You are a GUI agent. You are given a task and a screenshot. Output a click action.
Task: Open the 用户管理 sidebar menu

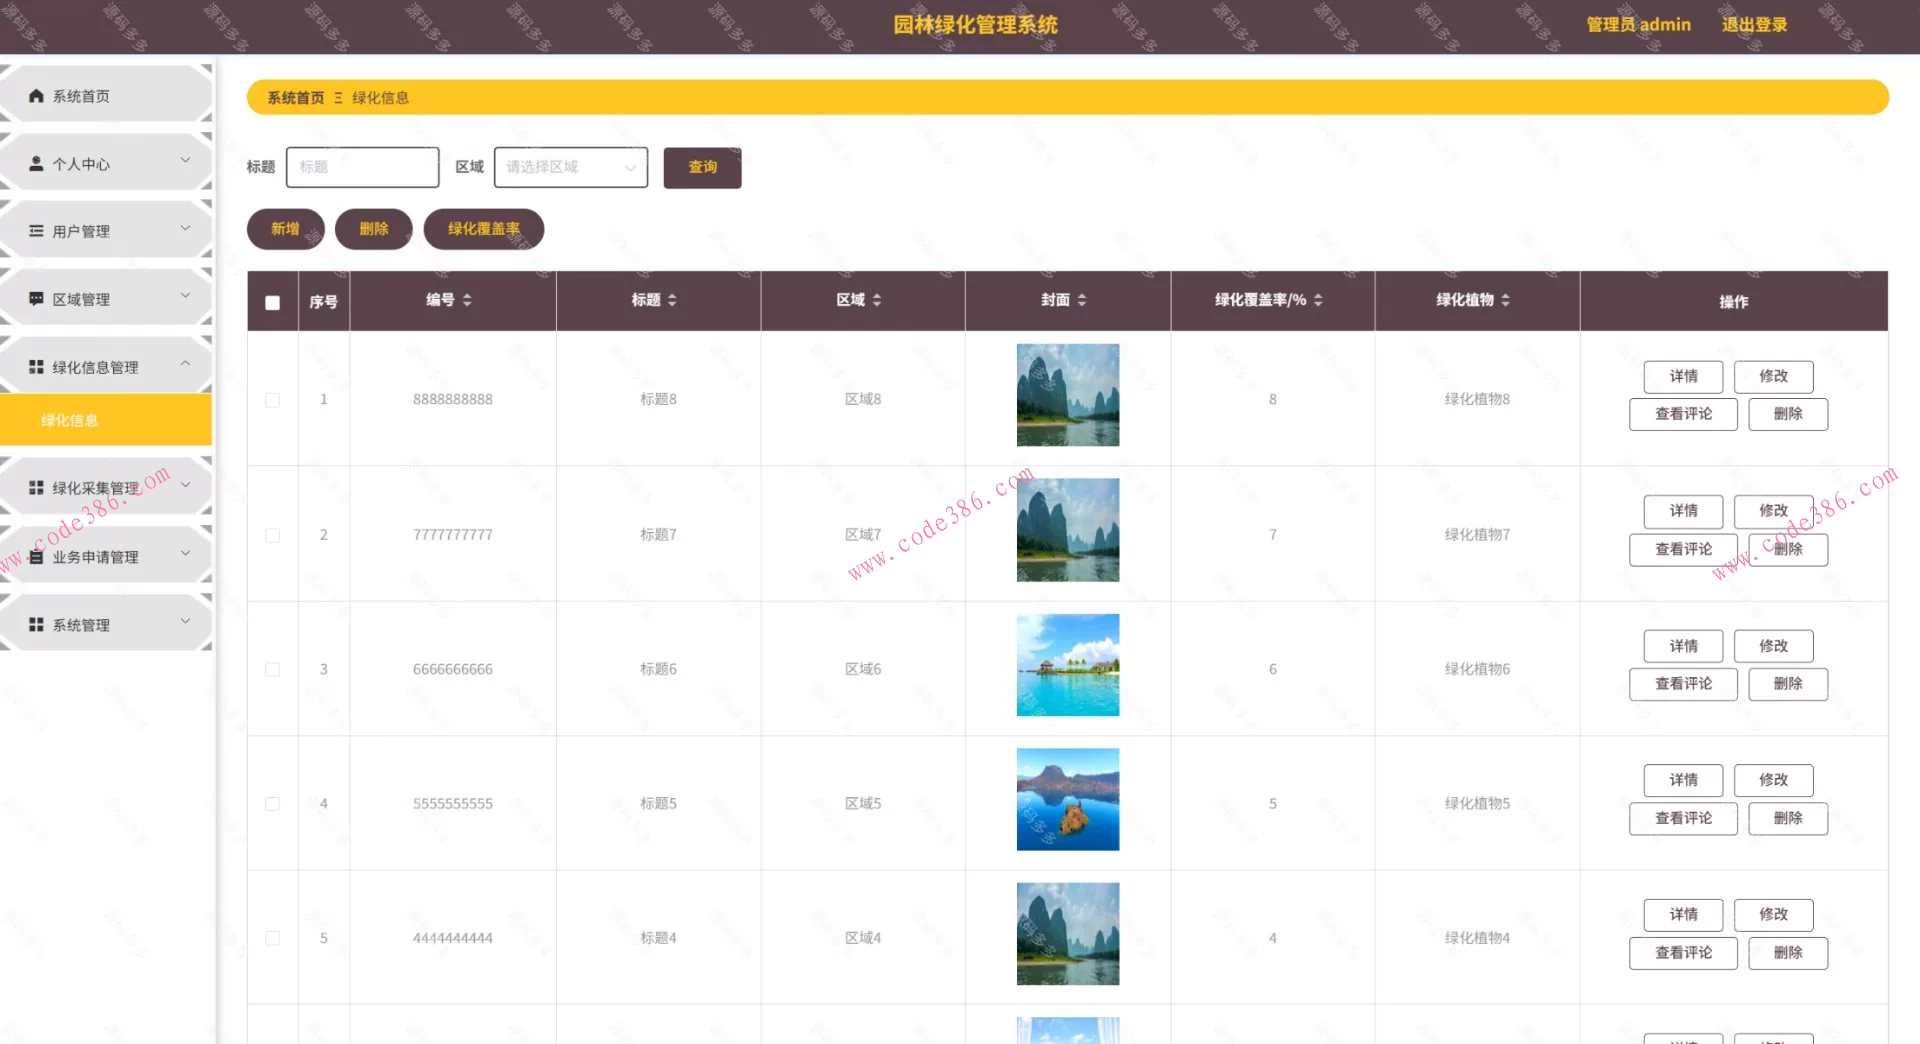point(106,231)
